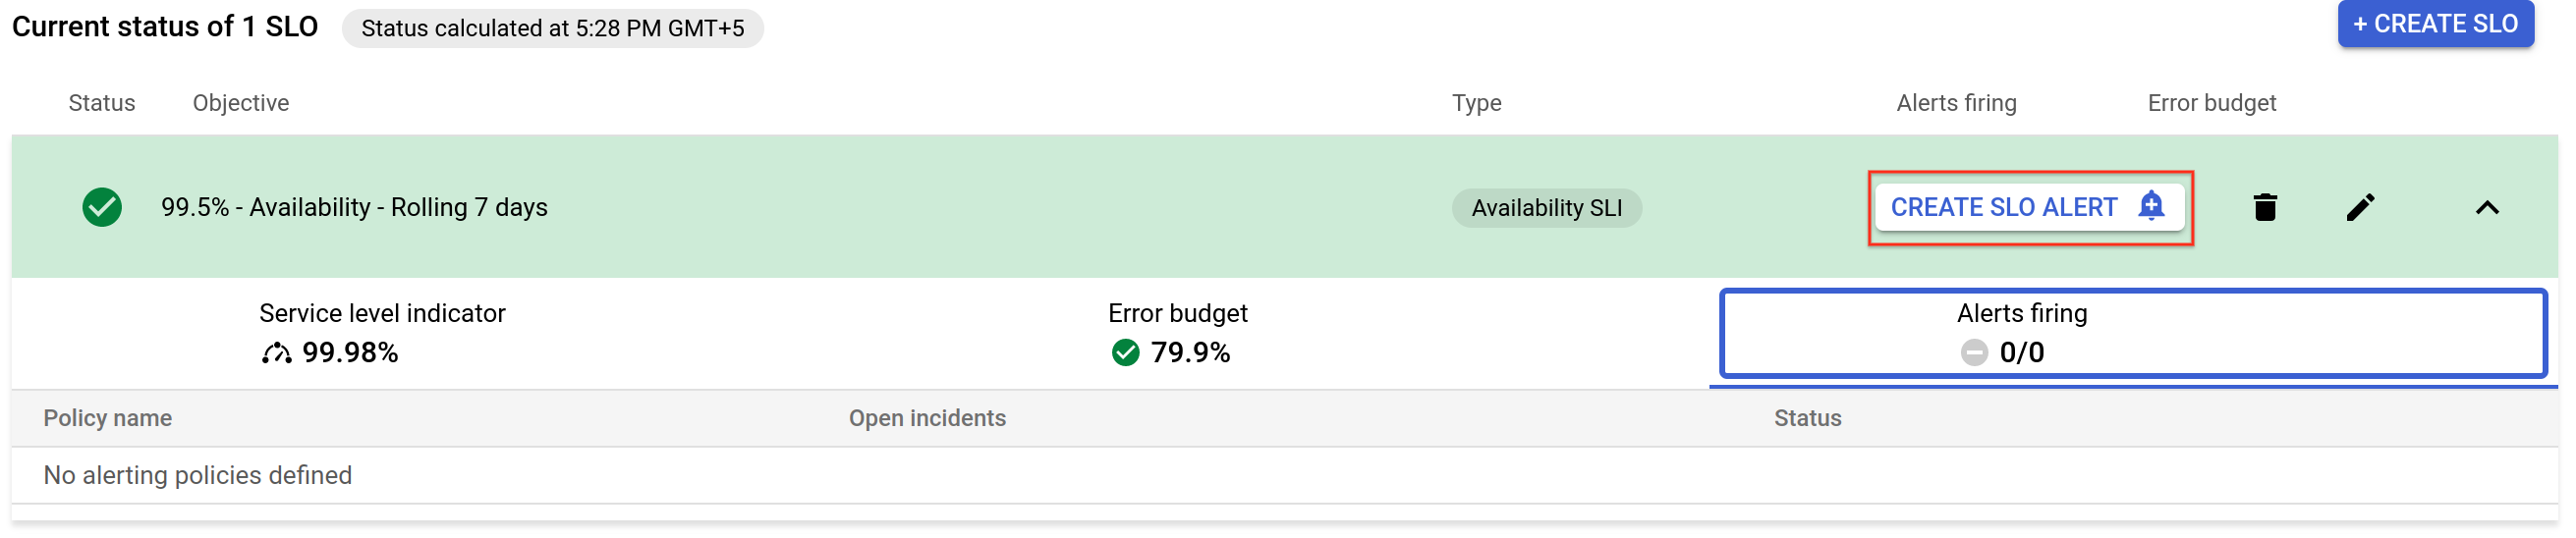Click the green status checkmark icon

coord(102,208)
